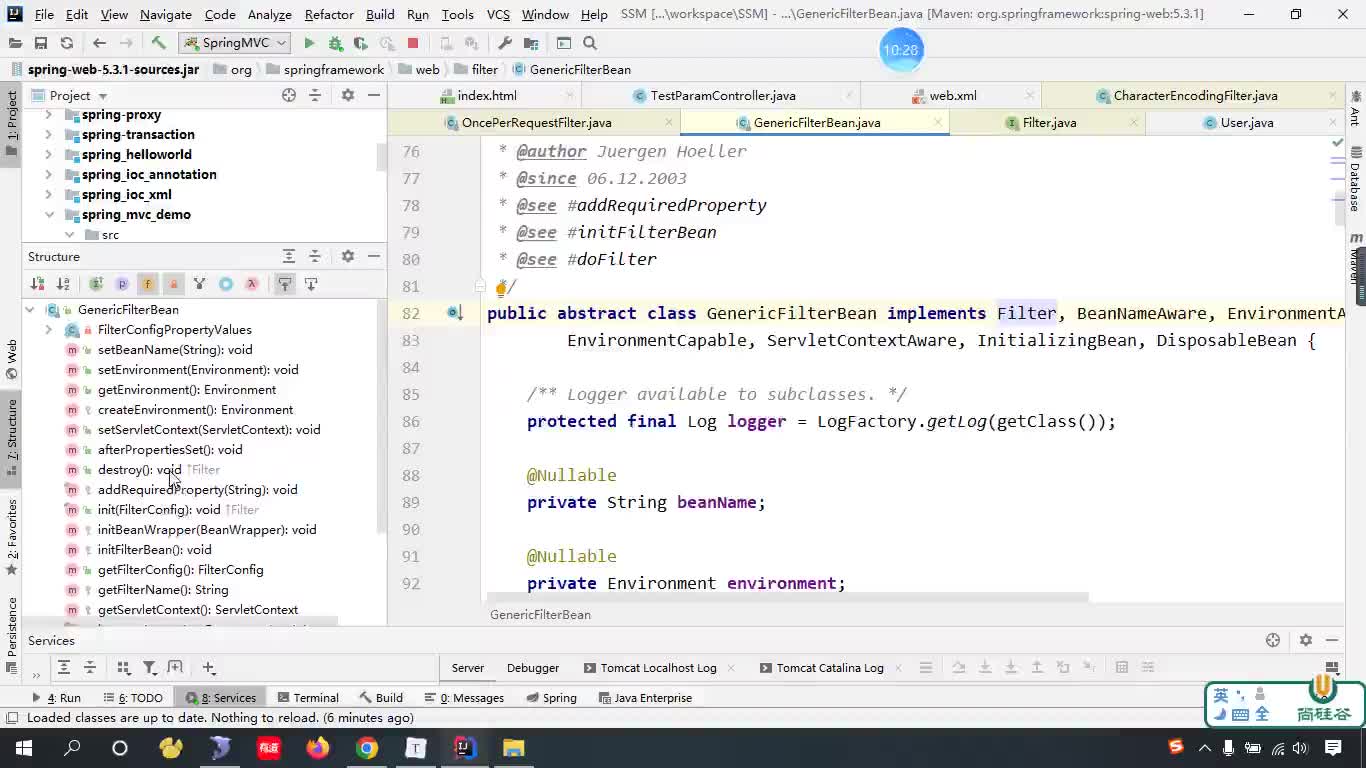Search everywhere with the magnifier icon
The width and height of the screenshot is (1366, 768).
tap(590, 43)
